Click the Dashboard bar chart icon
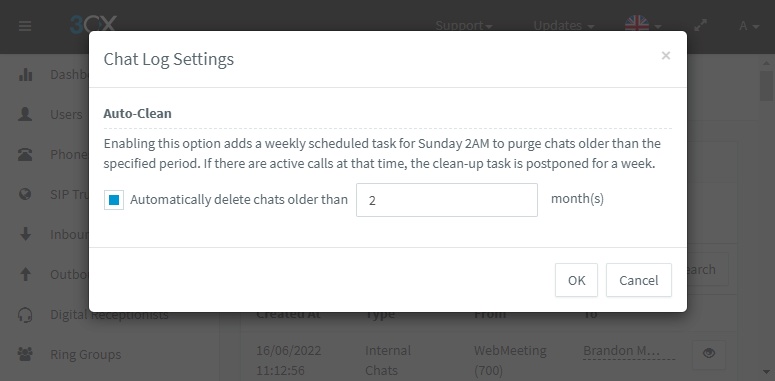This screenshot has height=381, width=775. click(25, 75)
